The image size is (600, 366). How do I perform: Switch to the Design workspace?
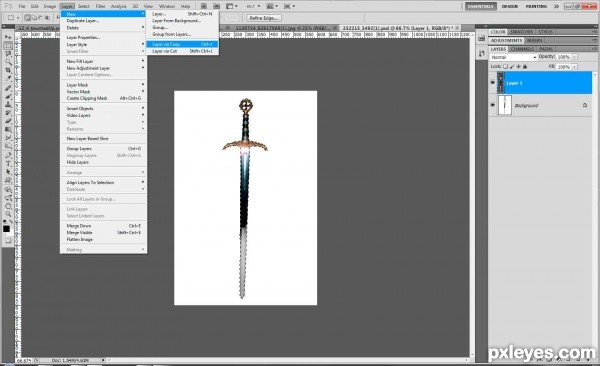click(510, 6)
